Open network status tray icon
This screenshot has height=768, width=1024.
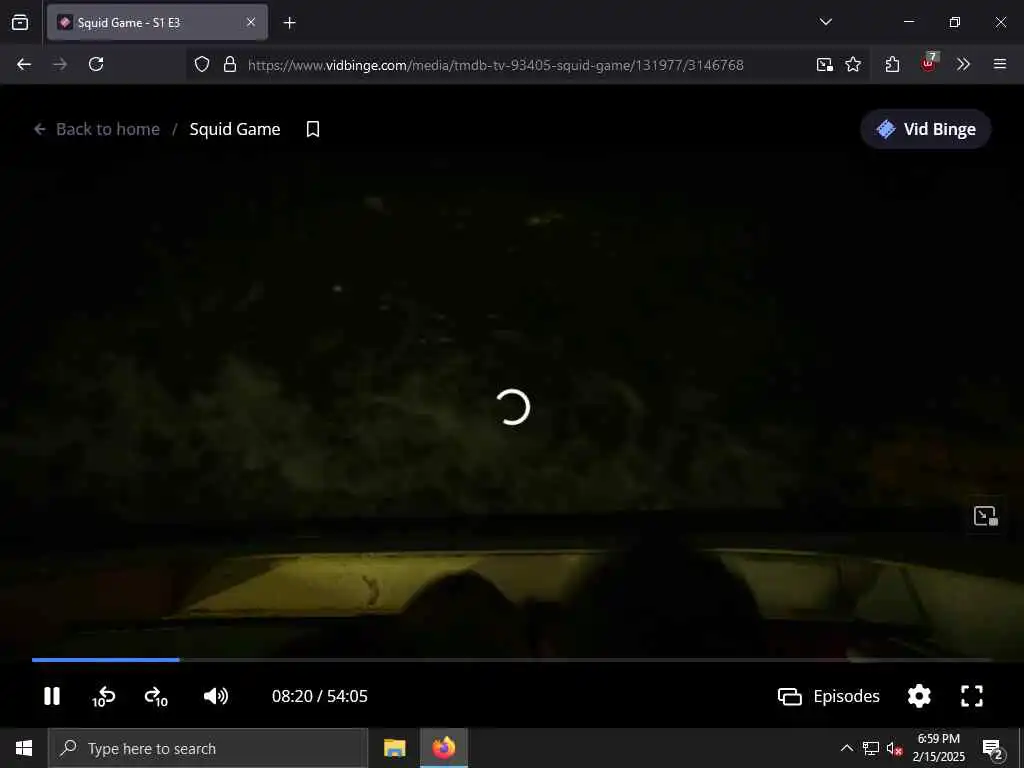(871, 748)
